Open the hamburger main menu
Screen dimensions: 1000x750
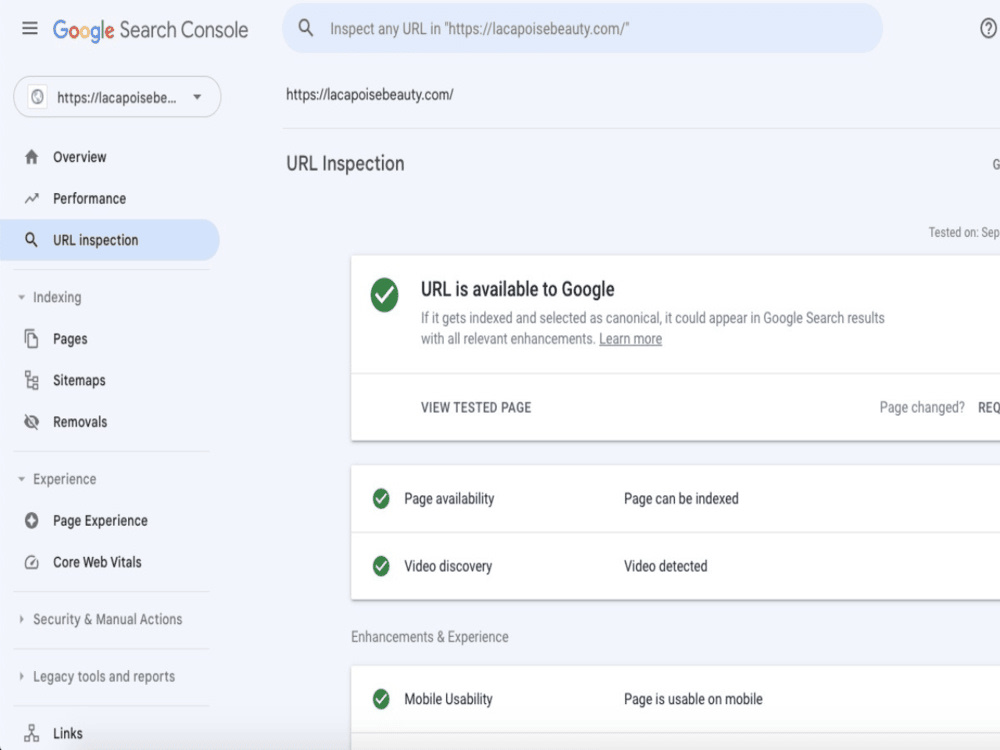click(x=30, y=29)
